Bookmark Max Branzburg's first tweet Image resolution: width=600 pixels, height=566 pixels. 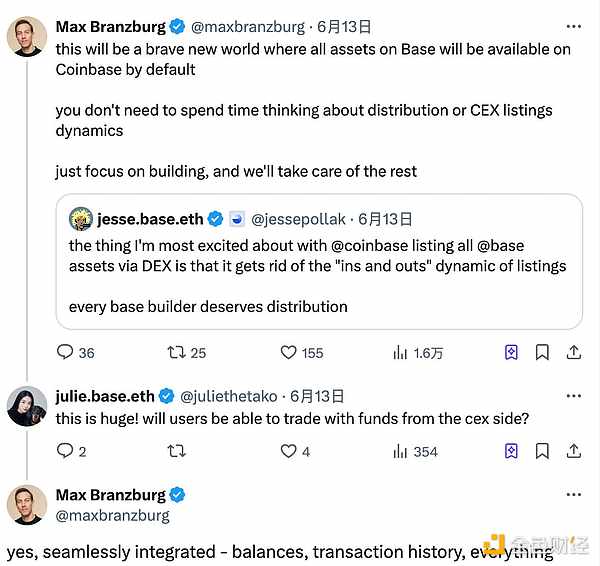coord(541,352)
